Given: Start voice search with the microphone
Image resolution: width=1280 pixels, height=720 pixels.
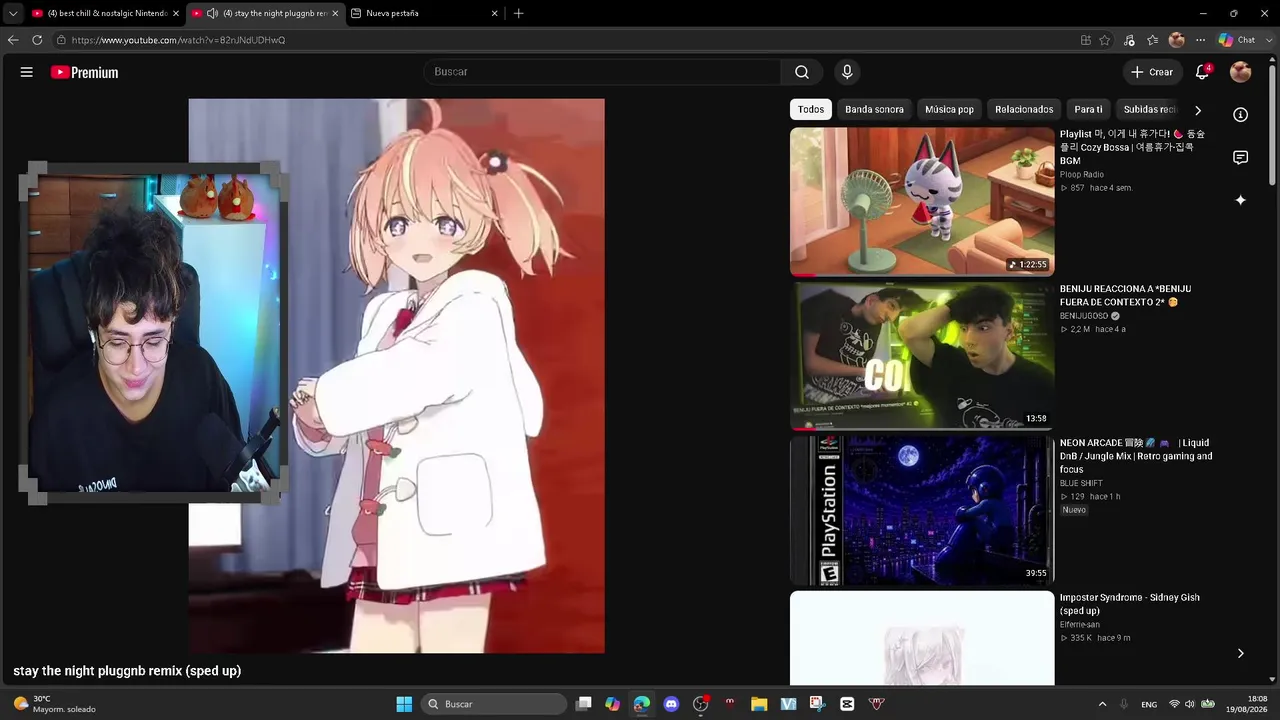Looking at the screenshot, I should [847, 72].
